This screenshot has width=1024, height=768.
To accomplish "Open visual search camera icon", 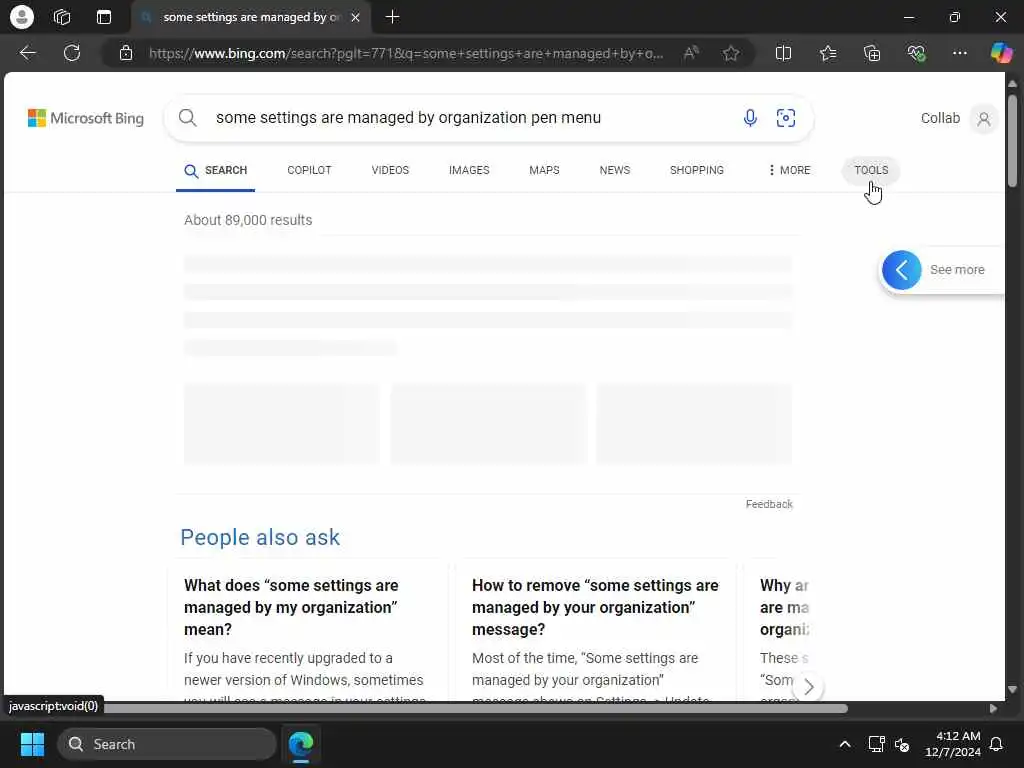I will [786, 118].
